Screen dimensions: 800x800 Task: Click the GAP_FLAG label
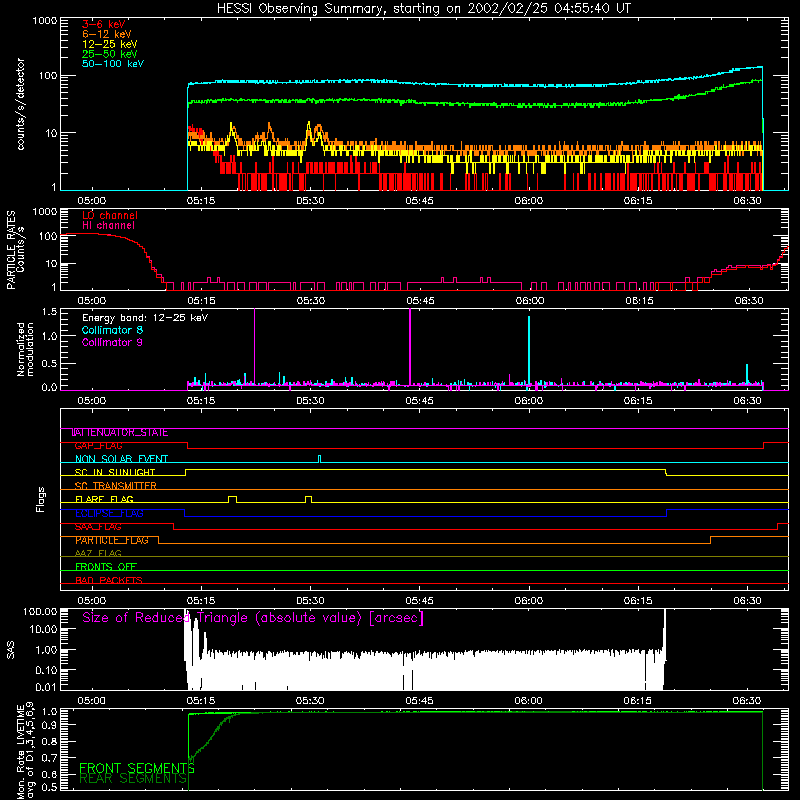[x=98, y=446]
